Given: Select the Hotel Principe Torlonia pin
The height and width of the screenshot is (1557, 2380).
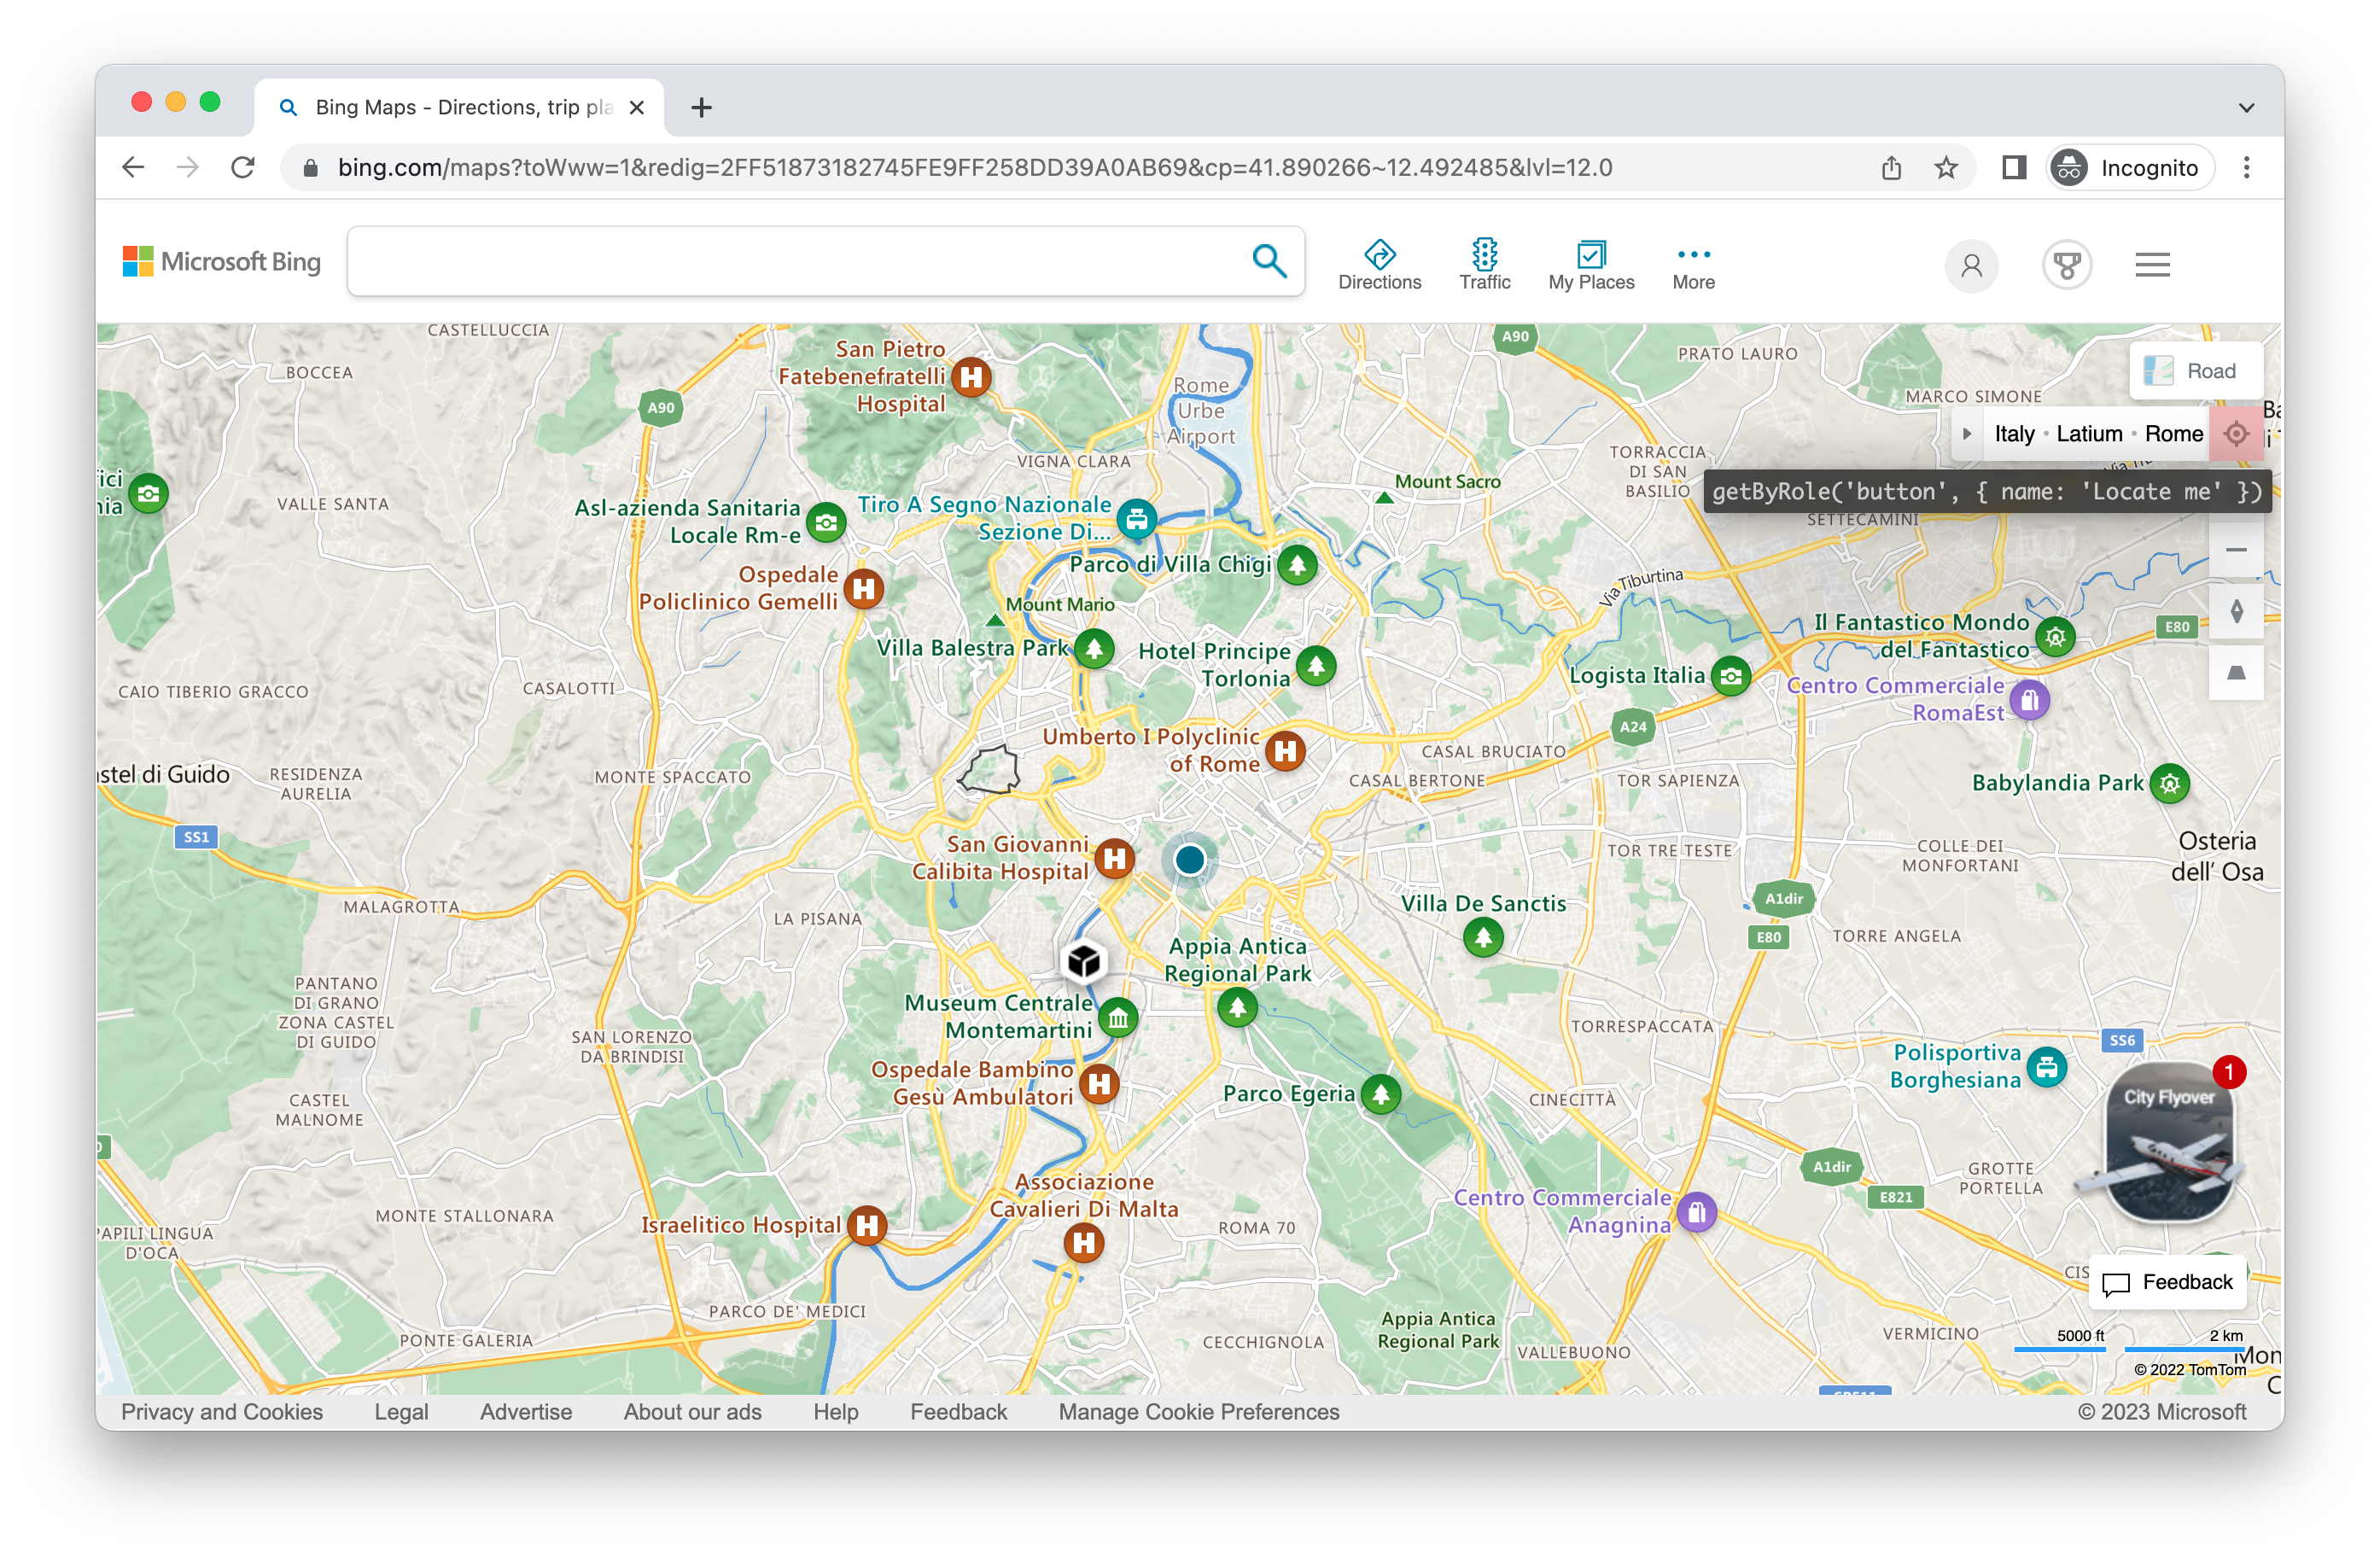Looking at the screenshot, I should 1316,665.
